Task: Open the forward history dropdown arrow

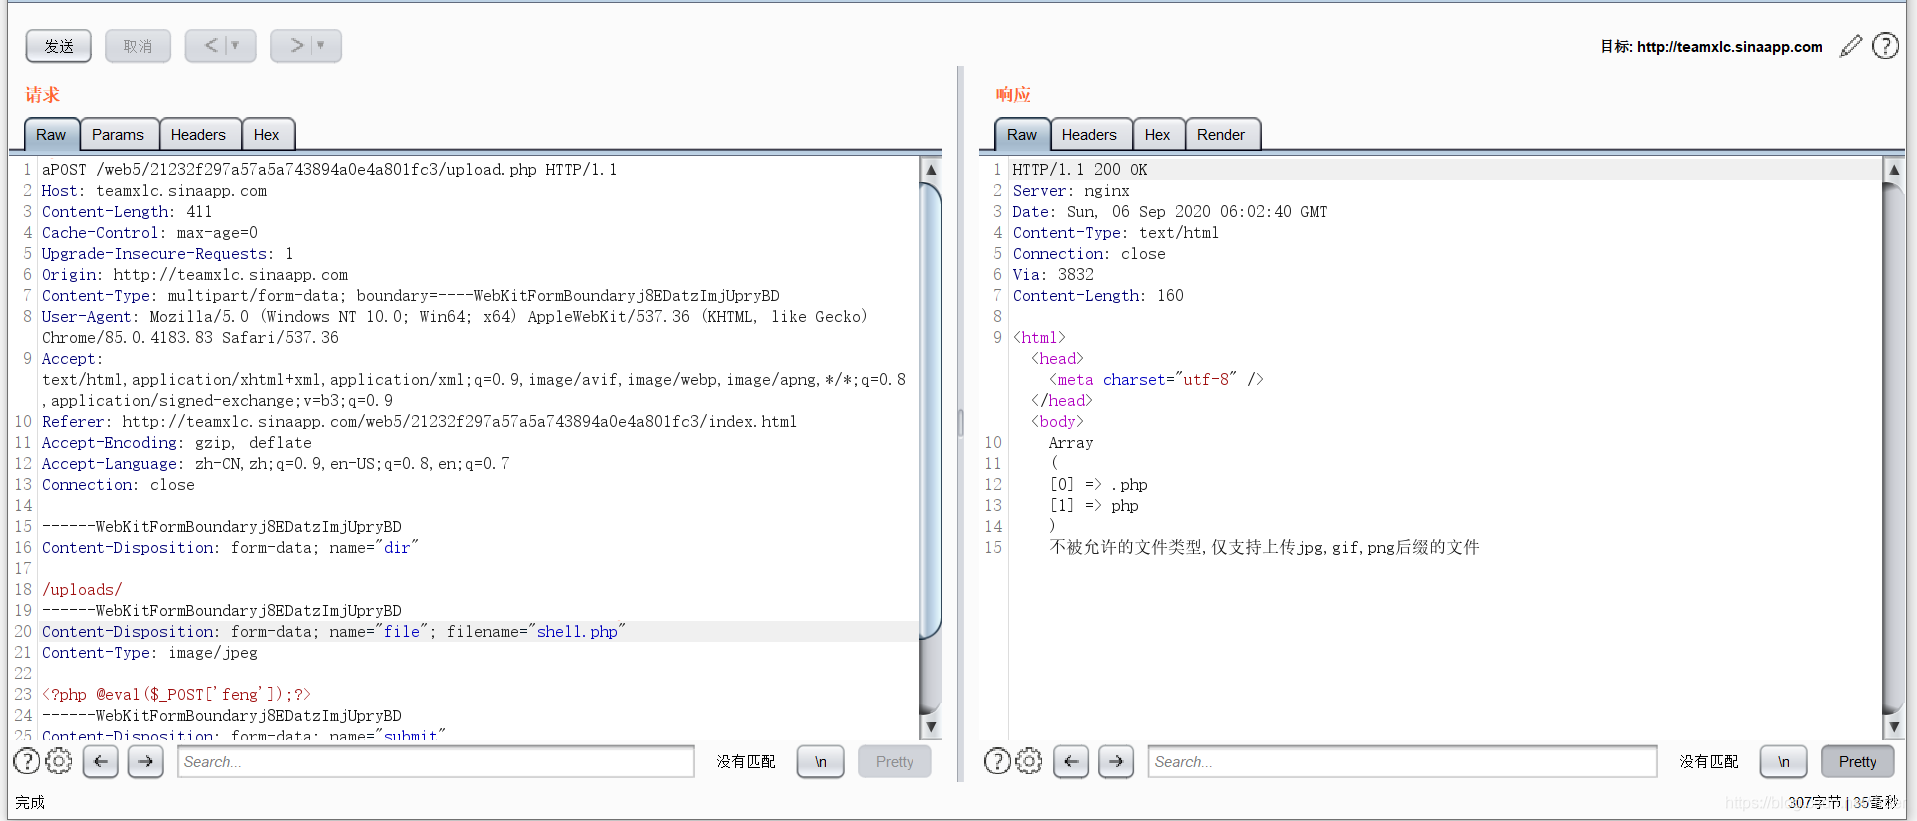Action: pos(321,45)
